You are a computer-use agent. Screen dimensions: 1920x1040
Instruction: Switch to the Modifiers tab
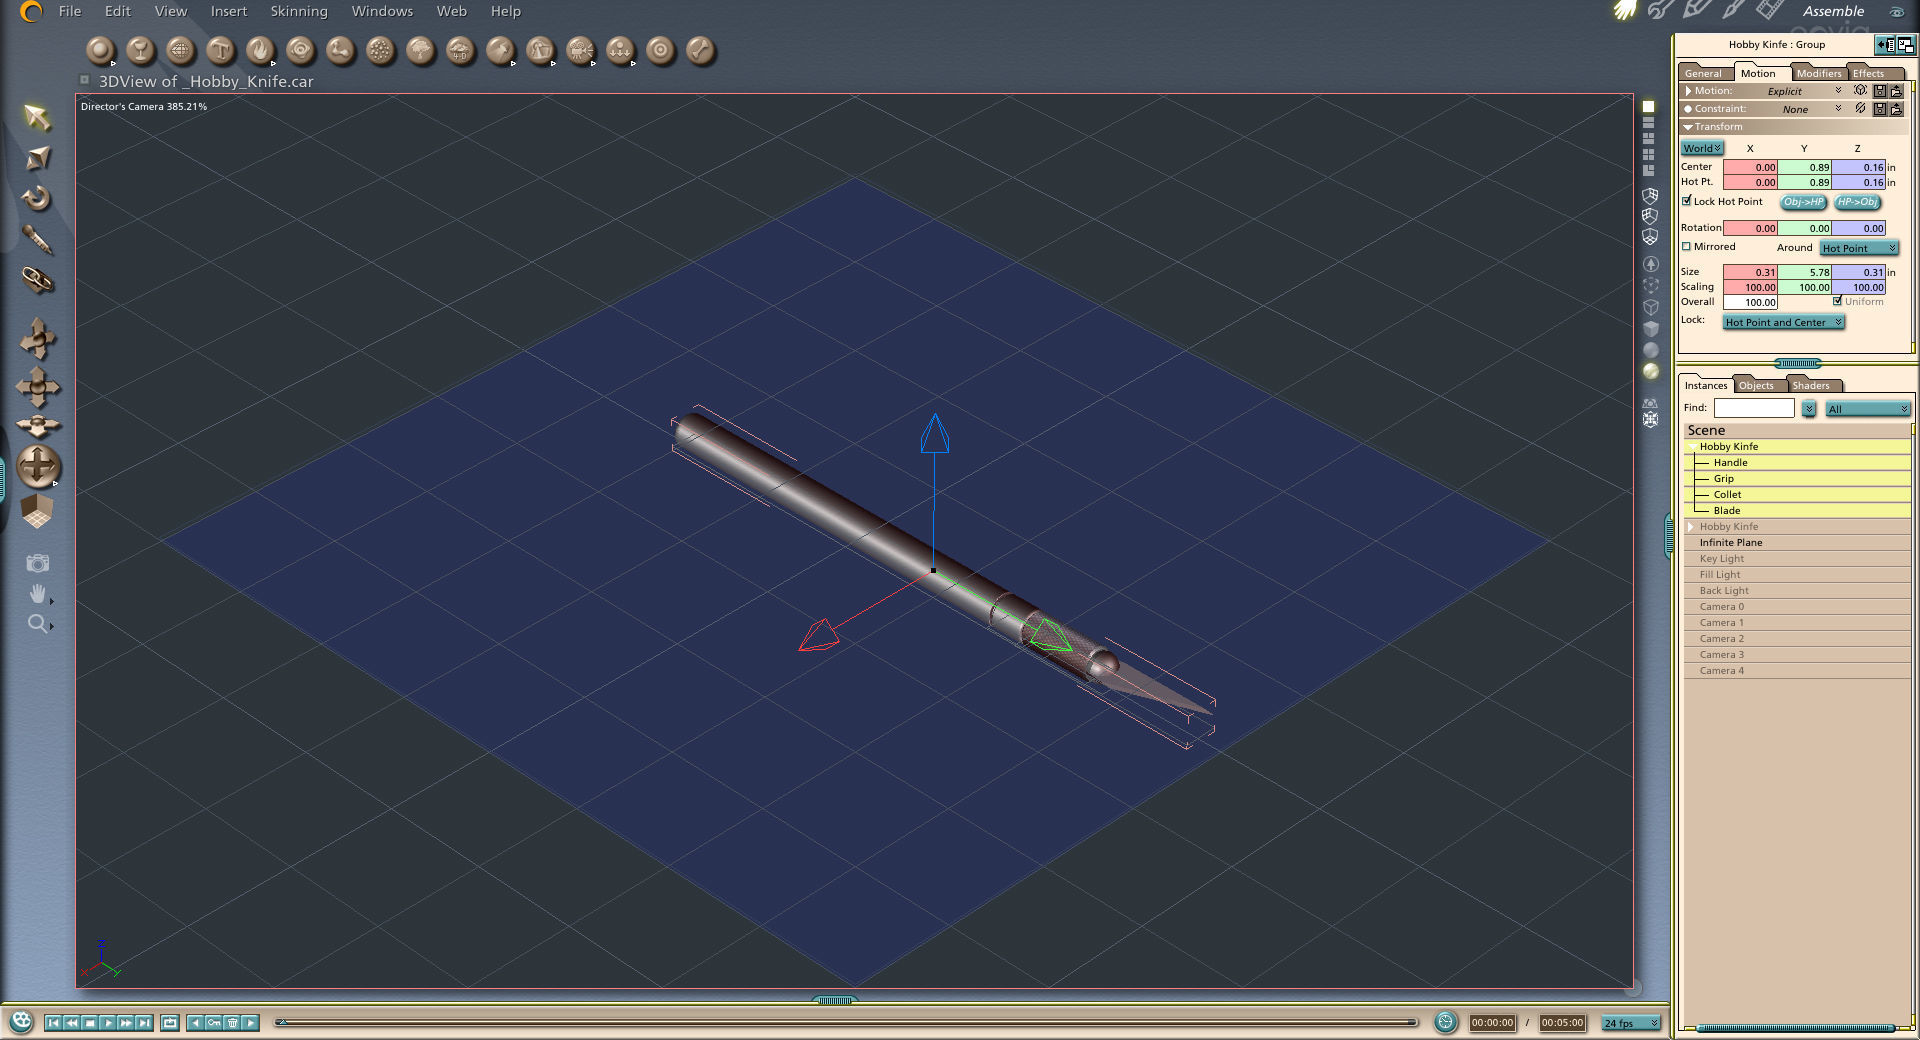tap(1818, 73)
